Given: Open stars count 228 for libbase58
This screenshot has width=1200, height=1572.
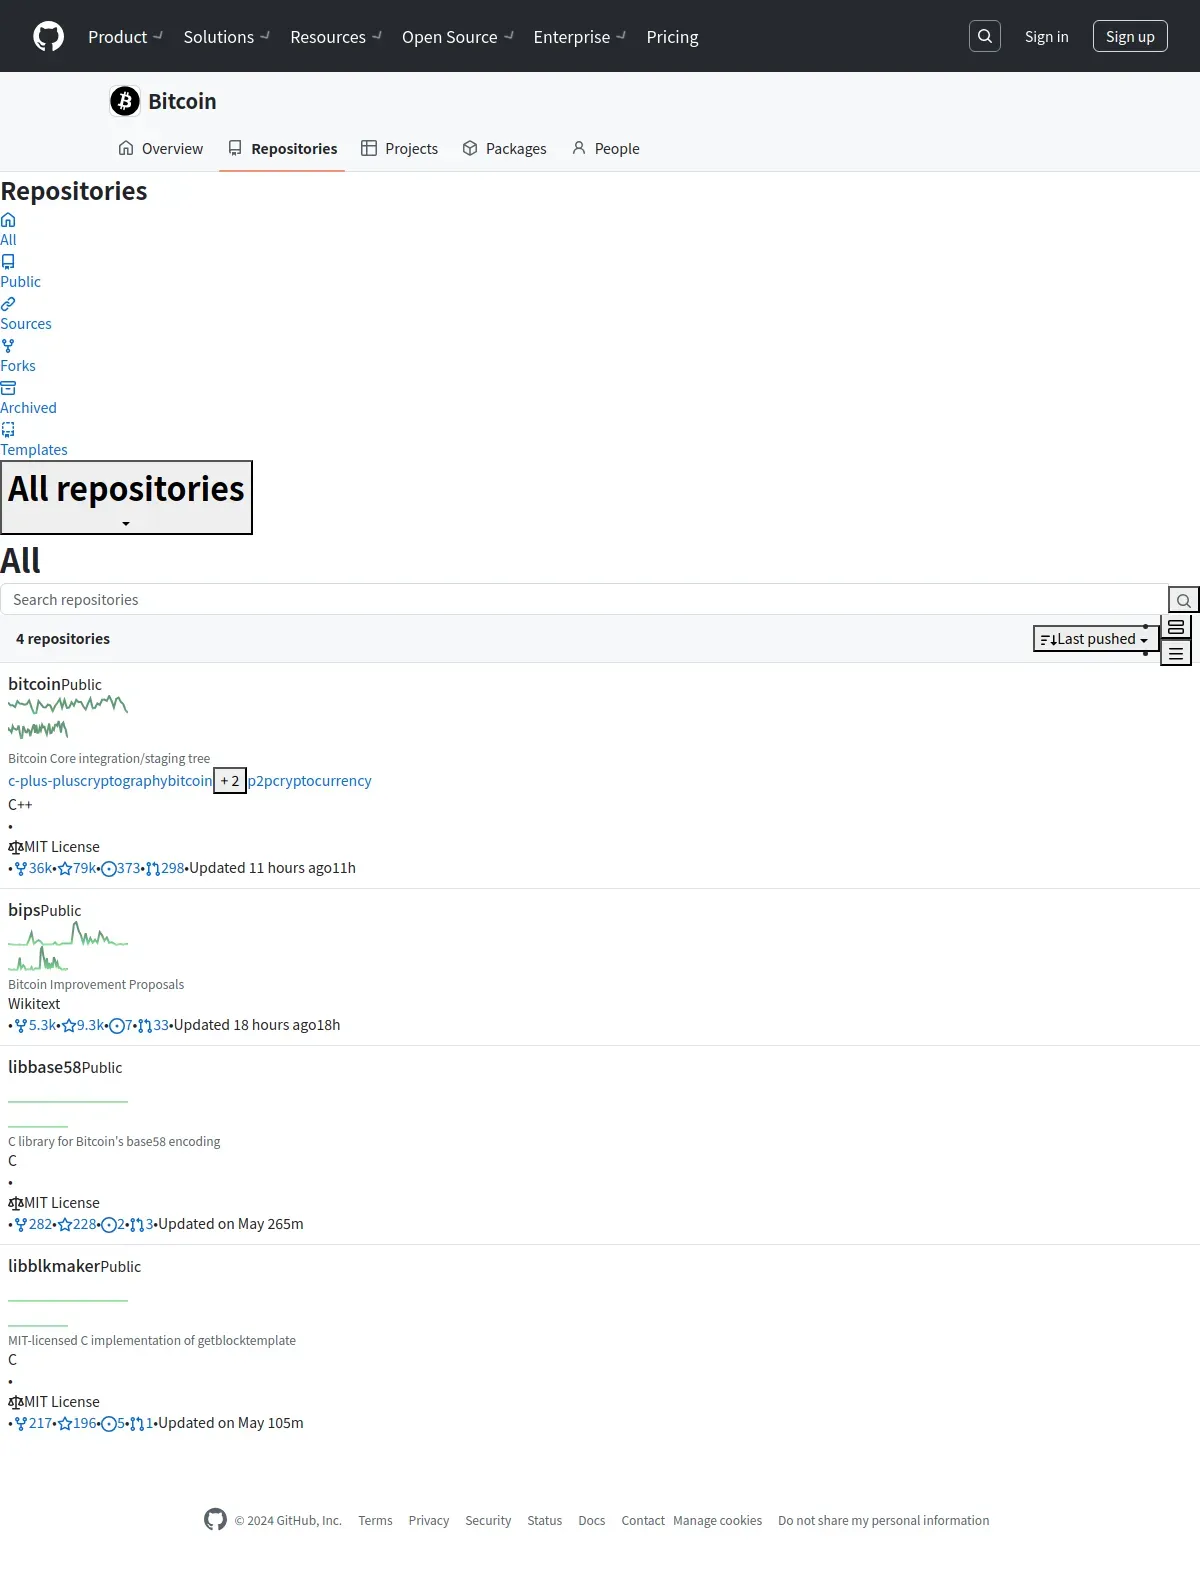Looking at the screenshot, I should pos(77,1224).
